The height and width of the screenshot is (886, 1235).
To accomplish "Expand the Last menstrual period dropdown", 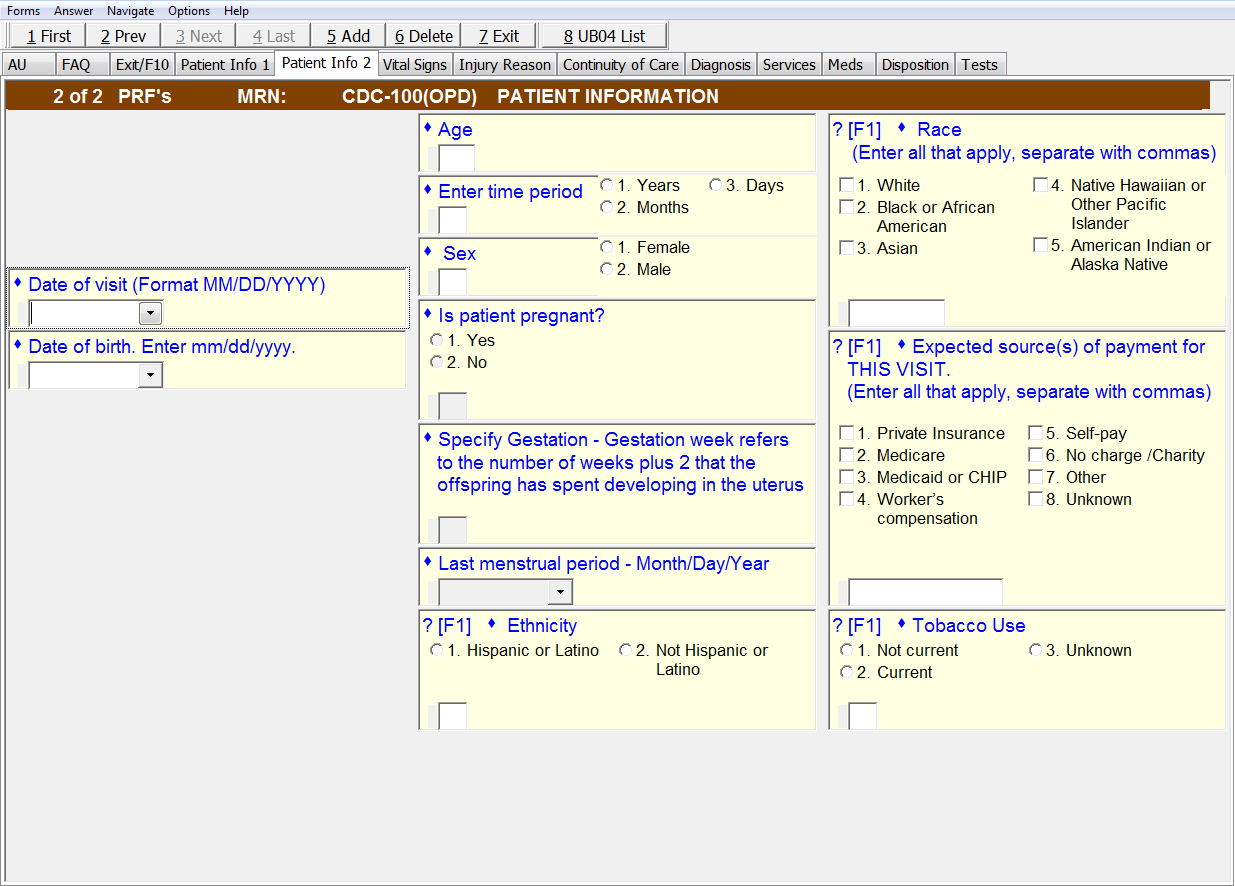I will (560, 593).
